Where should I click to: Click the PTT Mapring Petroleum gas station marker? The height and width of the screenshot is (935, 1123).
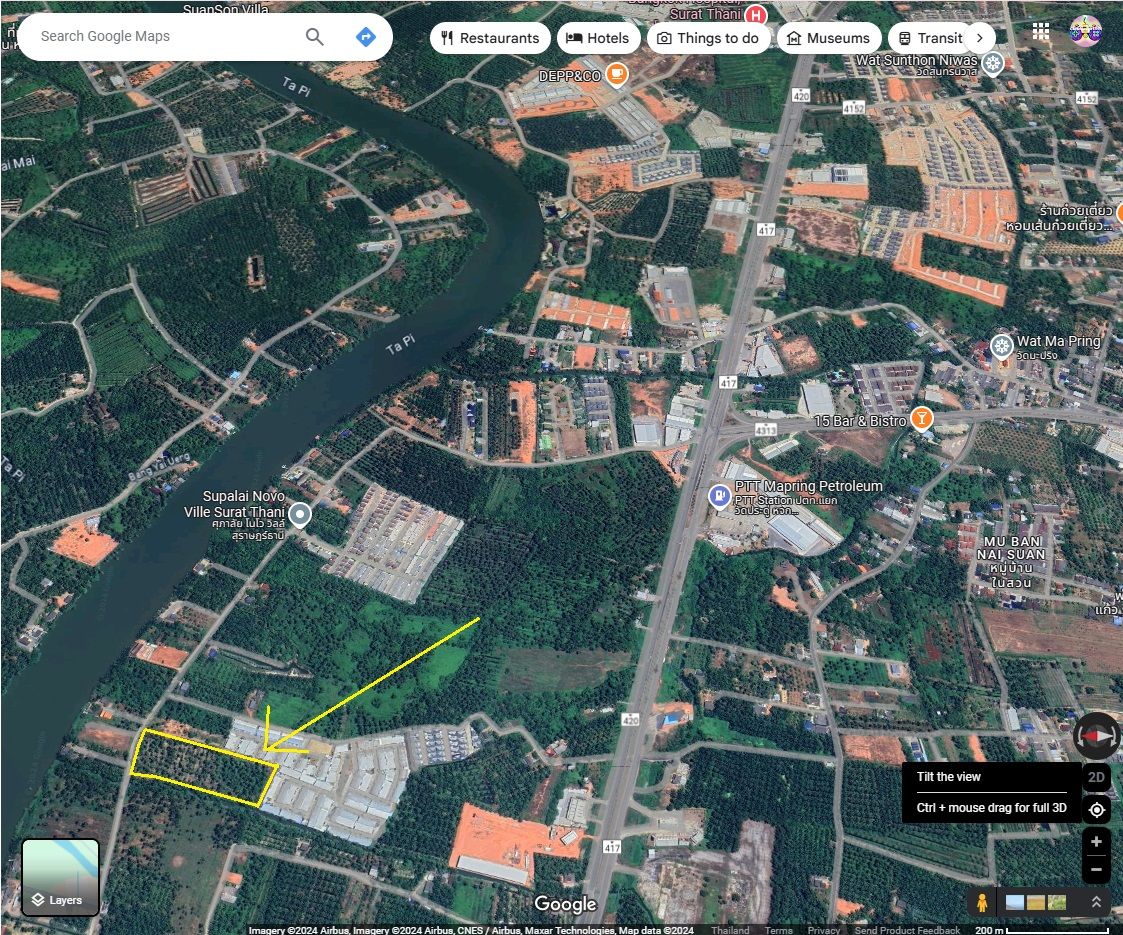click(719, 495)
